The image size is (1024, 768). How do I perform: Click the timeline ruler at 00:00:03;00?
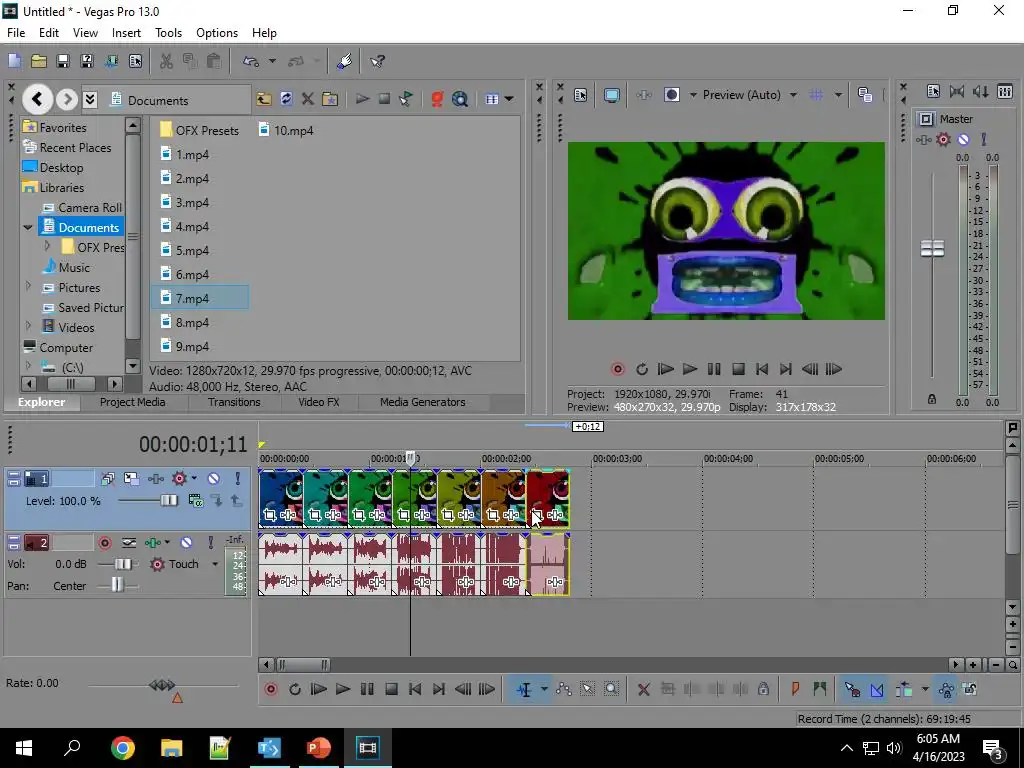617,459
